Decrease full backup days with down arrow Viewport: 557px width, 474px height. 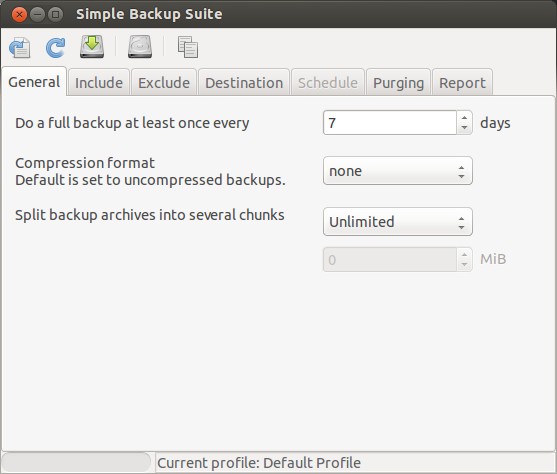pos(464,128)
